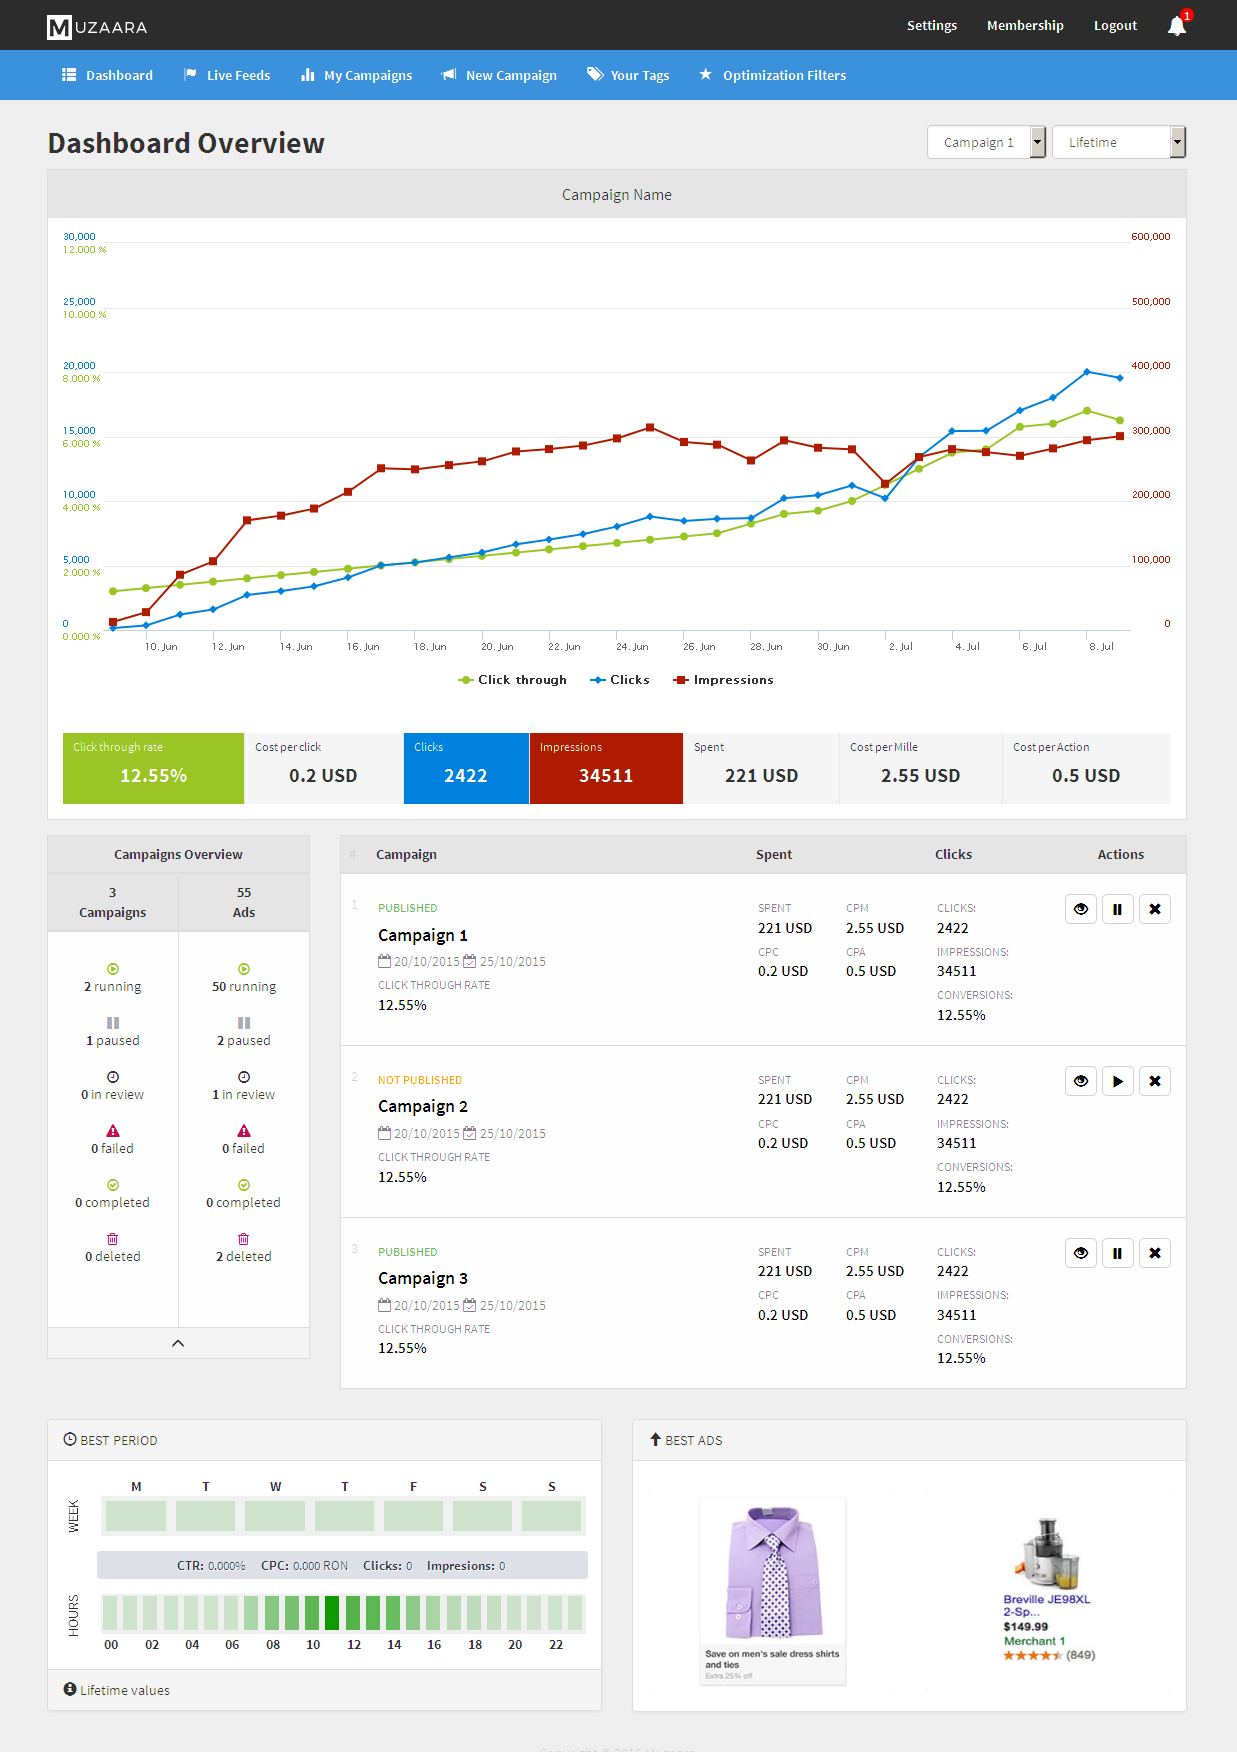Open the Settings link

tap(931, 25)
